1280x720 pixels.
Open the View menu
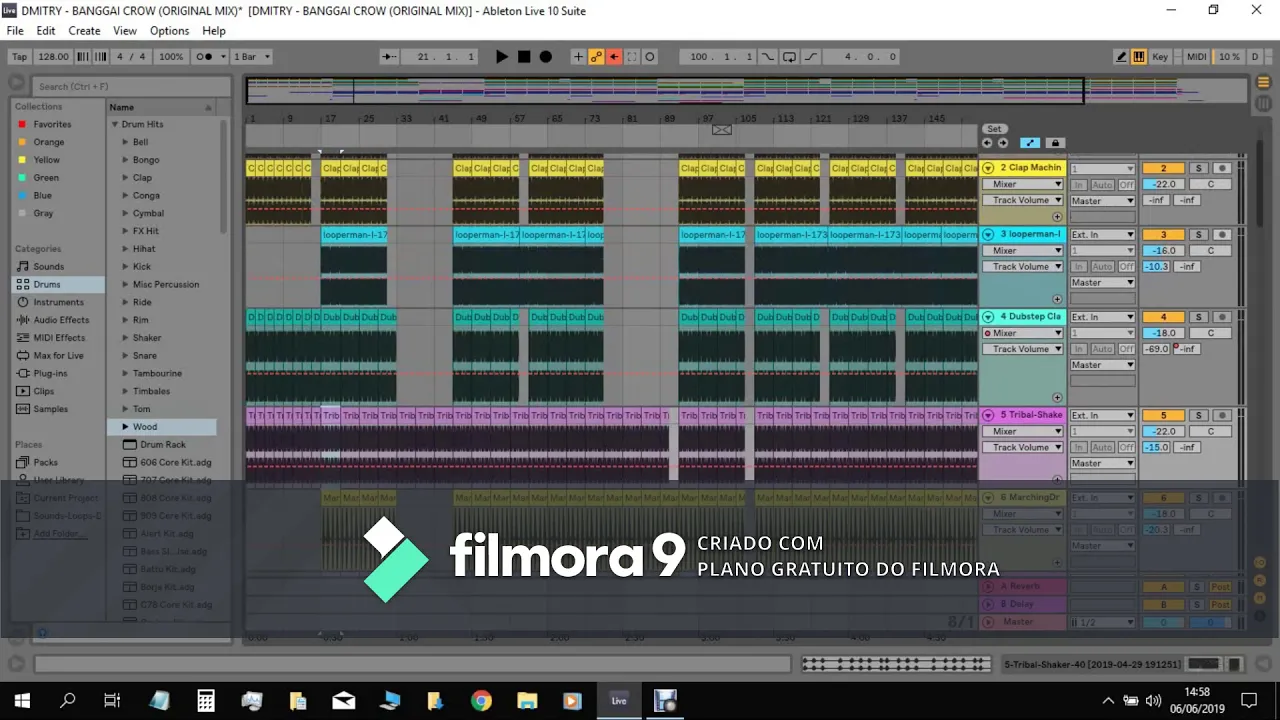125,31
